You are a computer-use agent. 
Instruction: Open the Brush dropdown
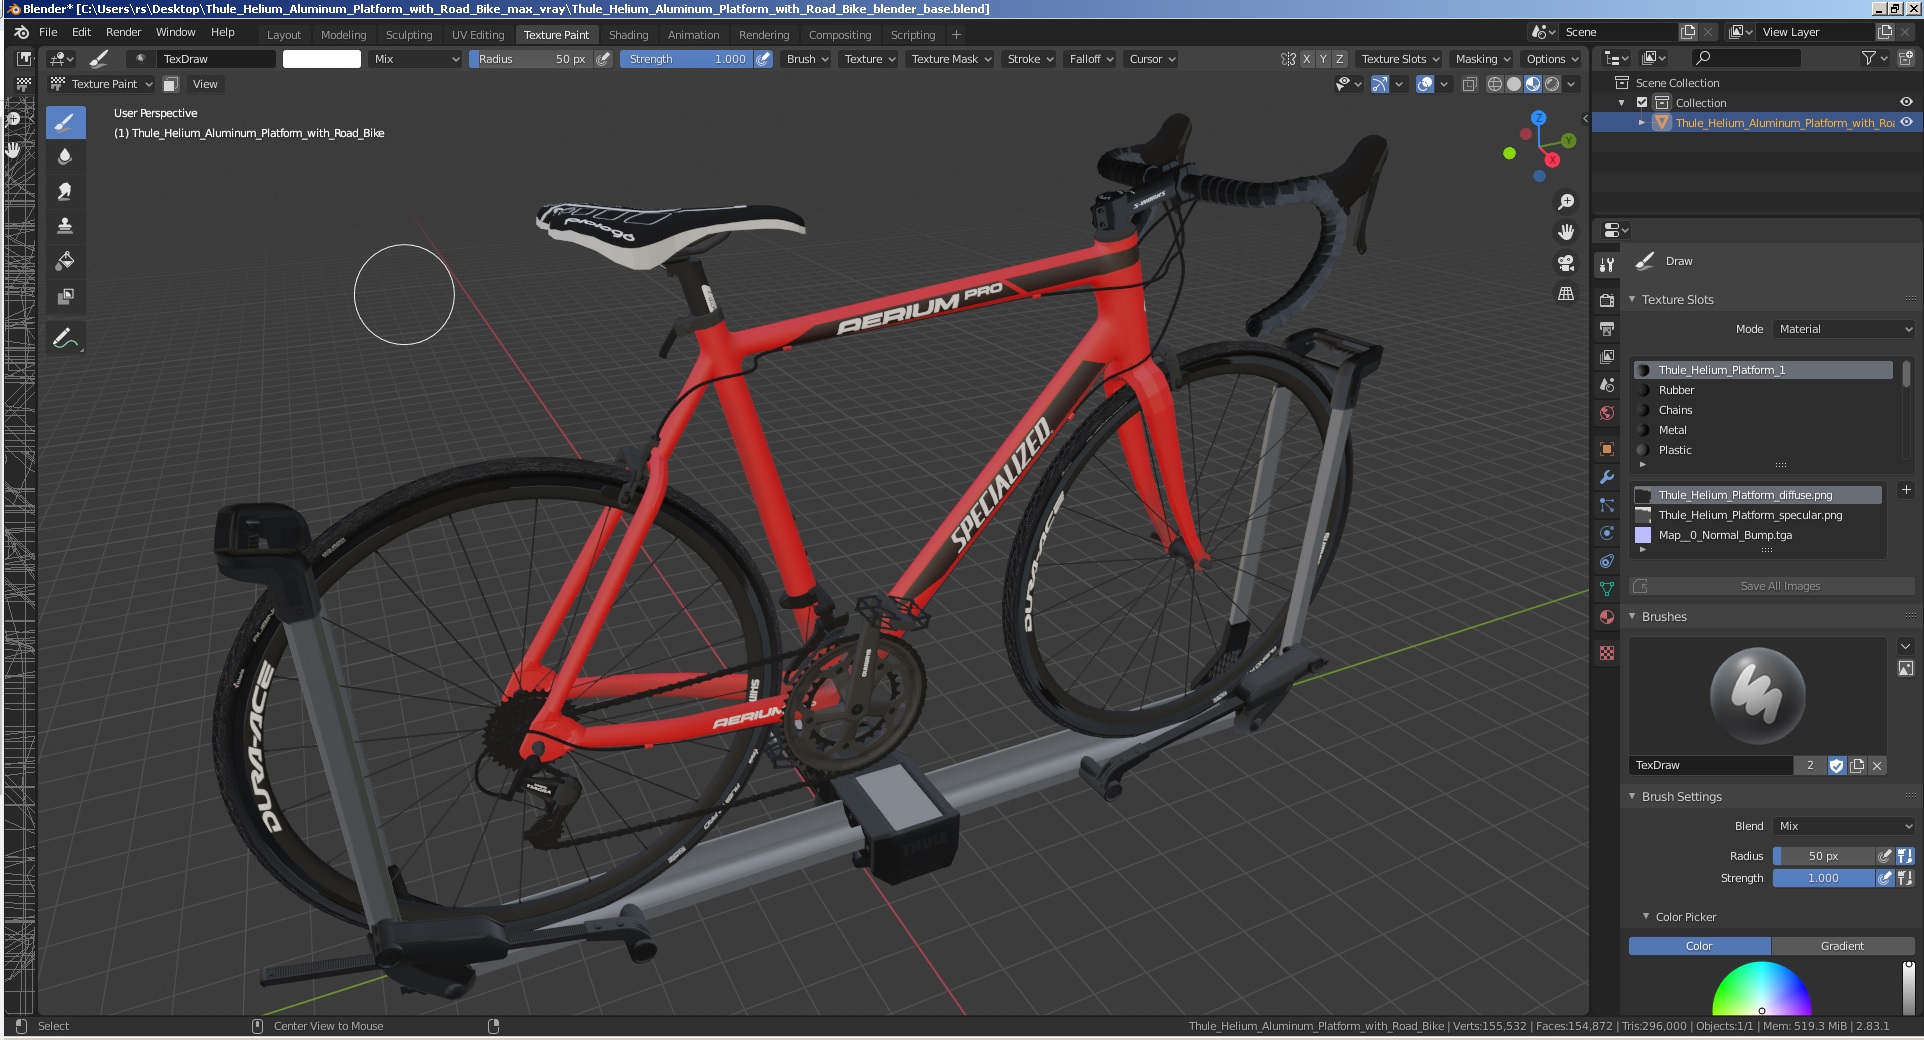click(807, 59)
